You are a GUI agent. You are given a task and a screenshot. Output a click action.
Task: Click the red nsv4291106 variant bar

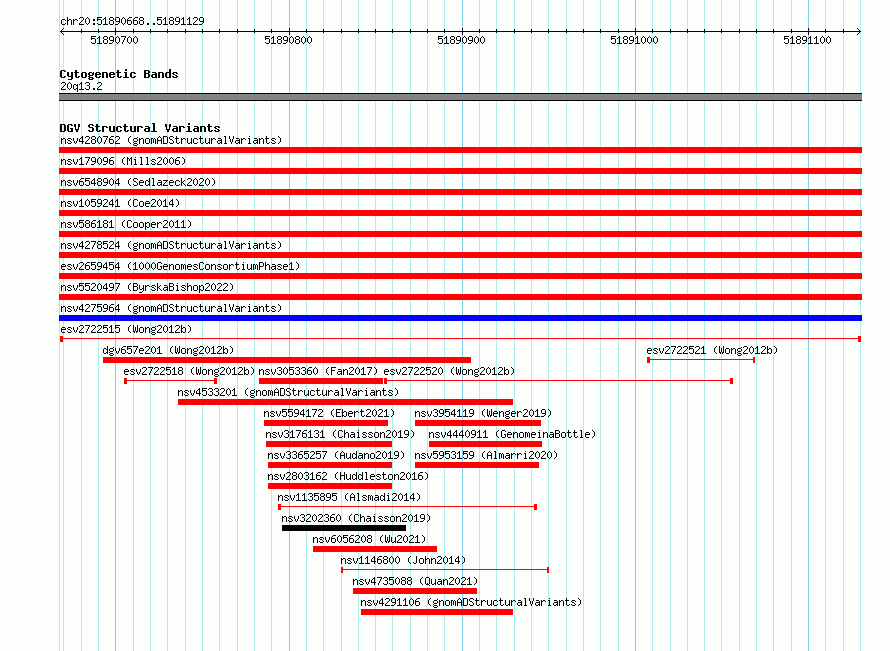tap(437, 612)
